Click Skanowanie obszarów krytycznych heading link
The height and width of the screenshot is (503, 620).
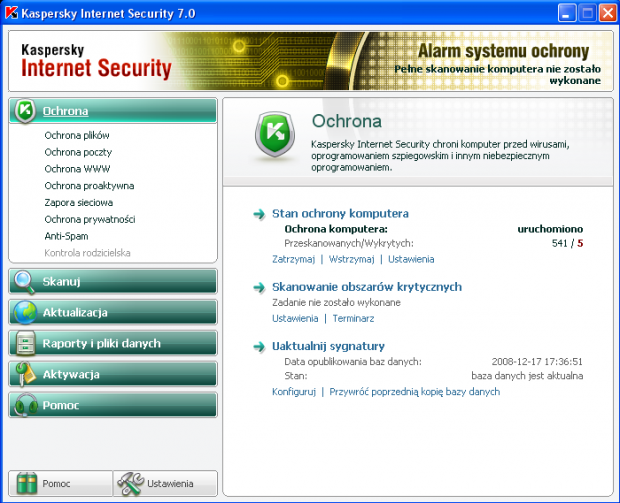coord(367,287)
